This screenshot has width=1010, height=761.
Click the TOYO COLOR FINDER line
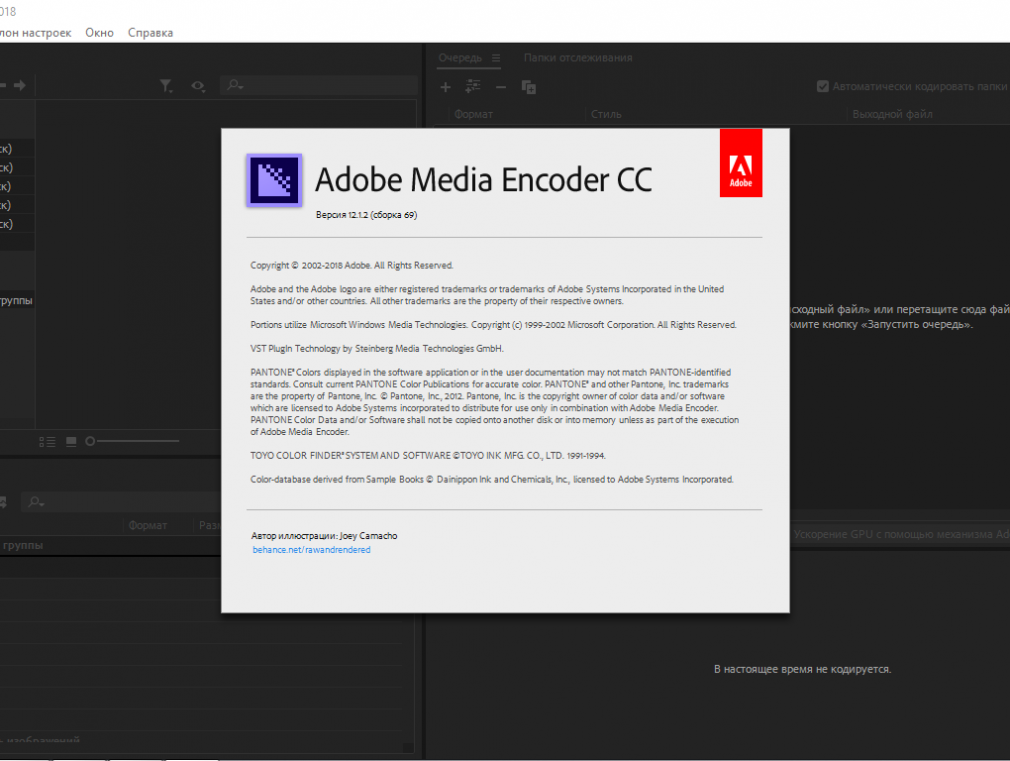coord(428,456)
